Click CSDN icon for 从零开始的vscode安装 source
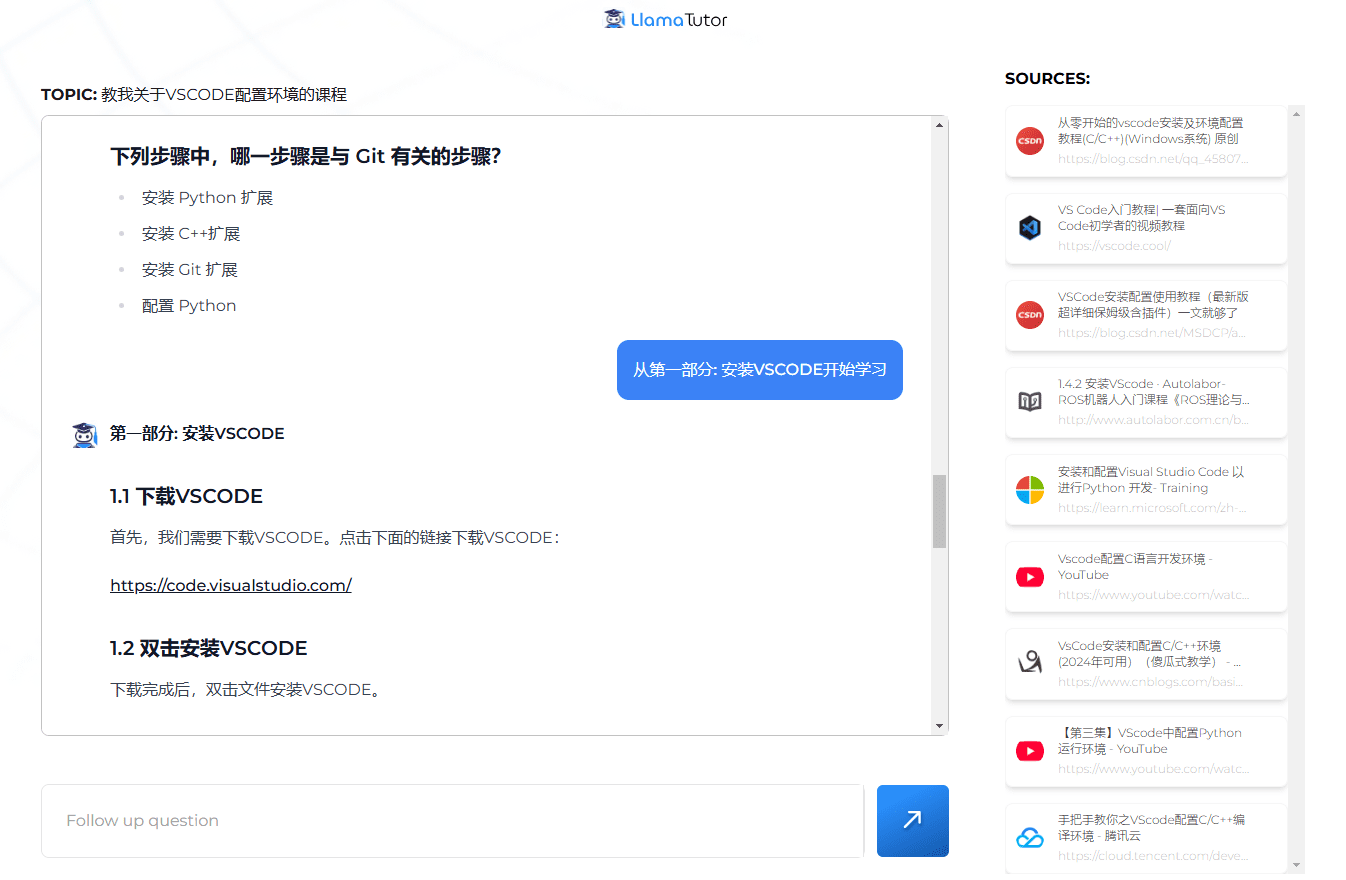The height and width of the screenshot is (880, 1346). [x=1030, y=141]
